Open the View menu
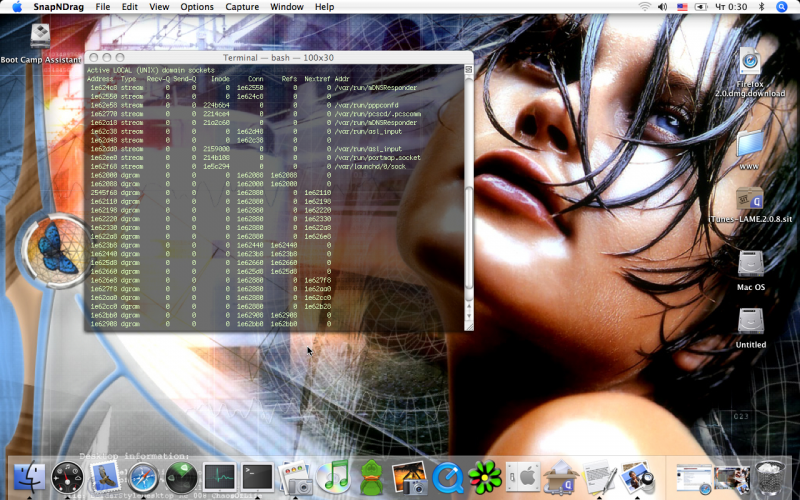Image resolution: width=800 pixels, height=500 pixels. pos(159,7)
